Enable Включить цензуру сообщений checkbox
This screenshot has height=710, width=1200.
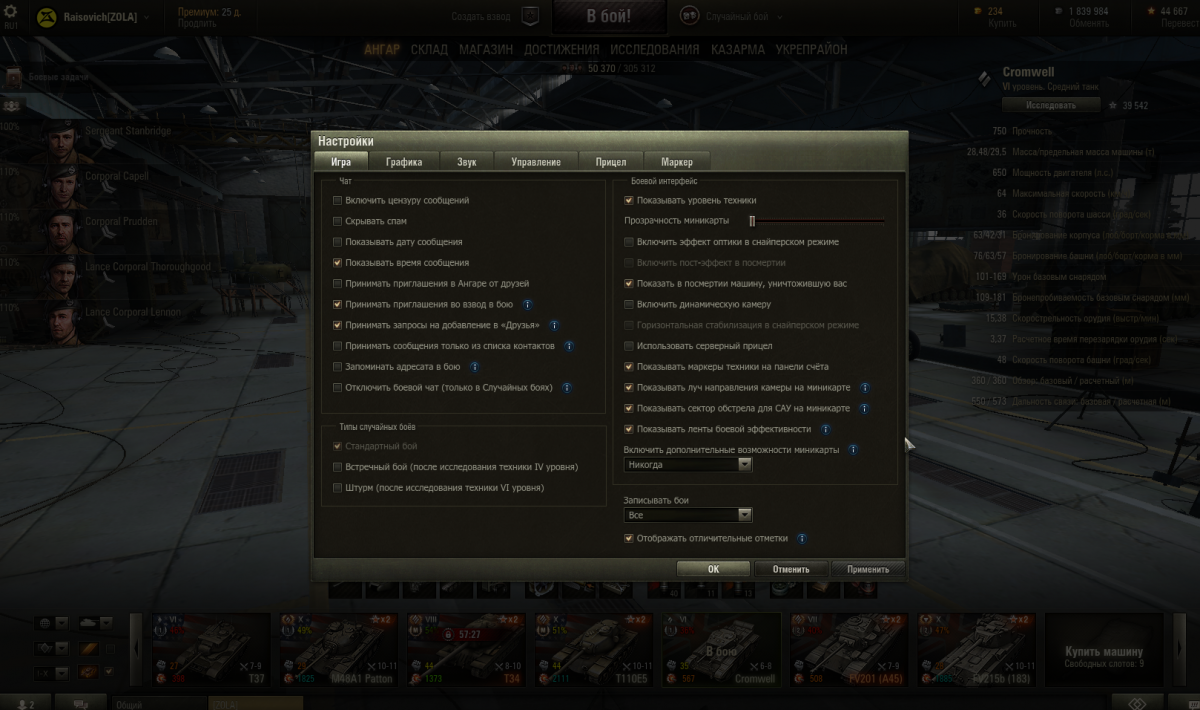tap(337, 201)
